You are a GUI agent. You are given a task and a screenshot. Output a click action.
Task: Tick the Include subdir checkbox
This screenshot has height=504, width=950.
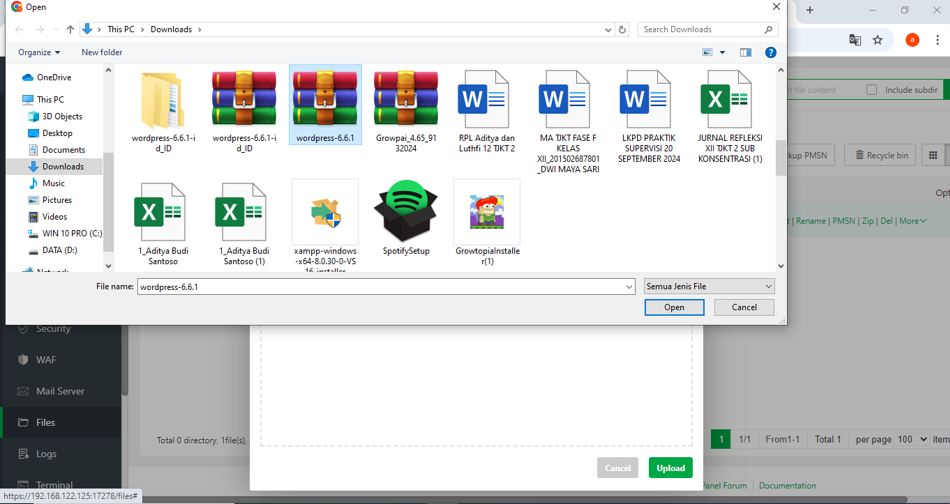tap(871, 90)
